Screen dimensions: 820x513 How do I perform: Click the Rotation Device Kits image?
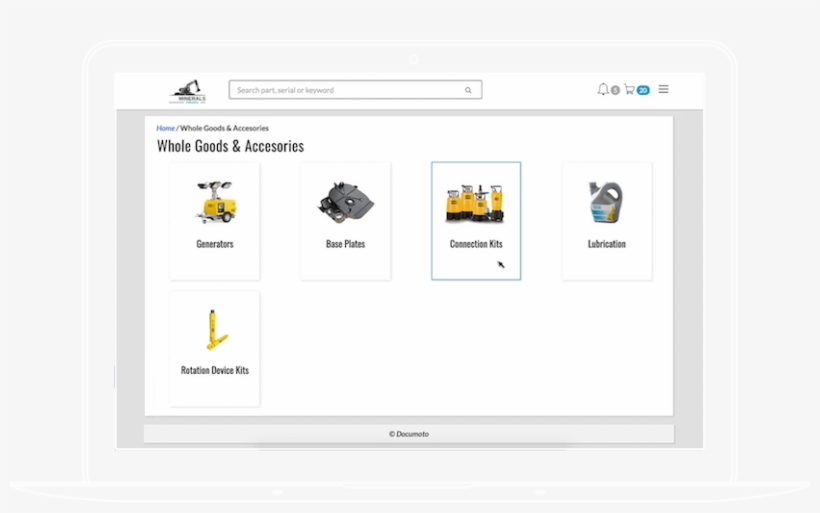(x=215, y=329)
